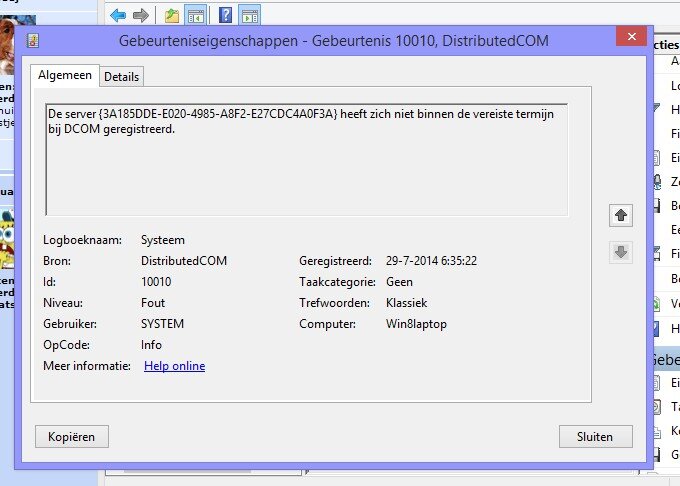Click inside the event description text box
This screenshot has width=680, height=486.
click(306, 160)
